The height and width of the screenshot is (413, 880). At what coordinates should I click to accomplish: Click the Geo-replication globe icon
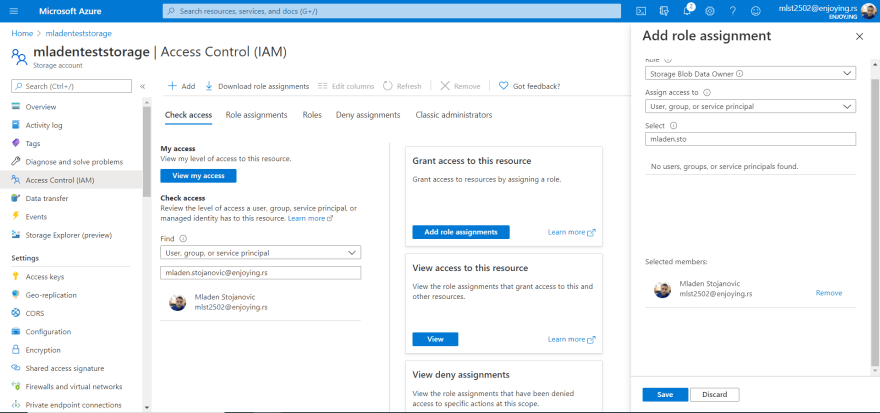[x=16, y=295]
